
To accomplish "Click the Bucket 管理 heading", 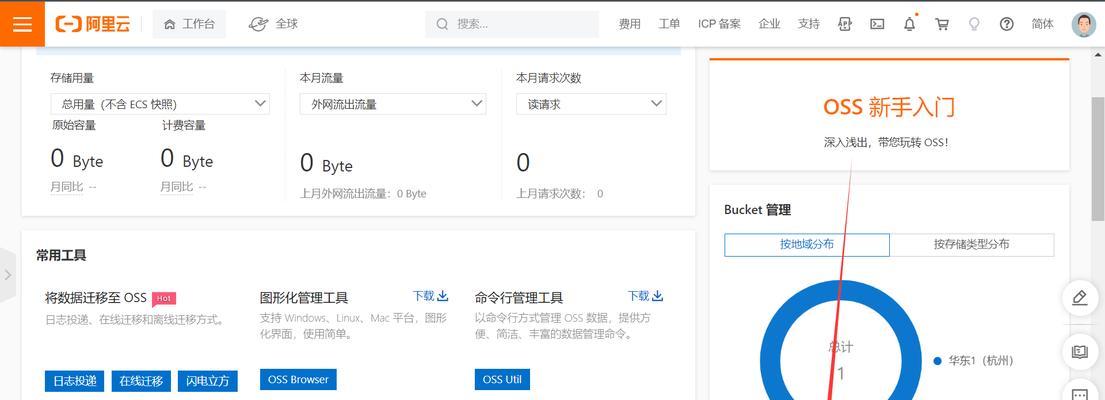I will (758, 210).
